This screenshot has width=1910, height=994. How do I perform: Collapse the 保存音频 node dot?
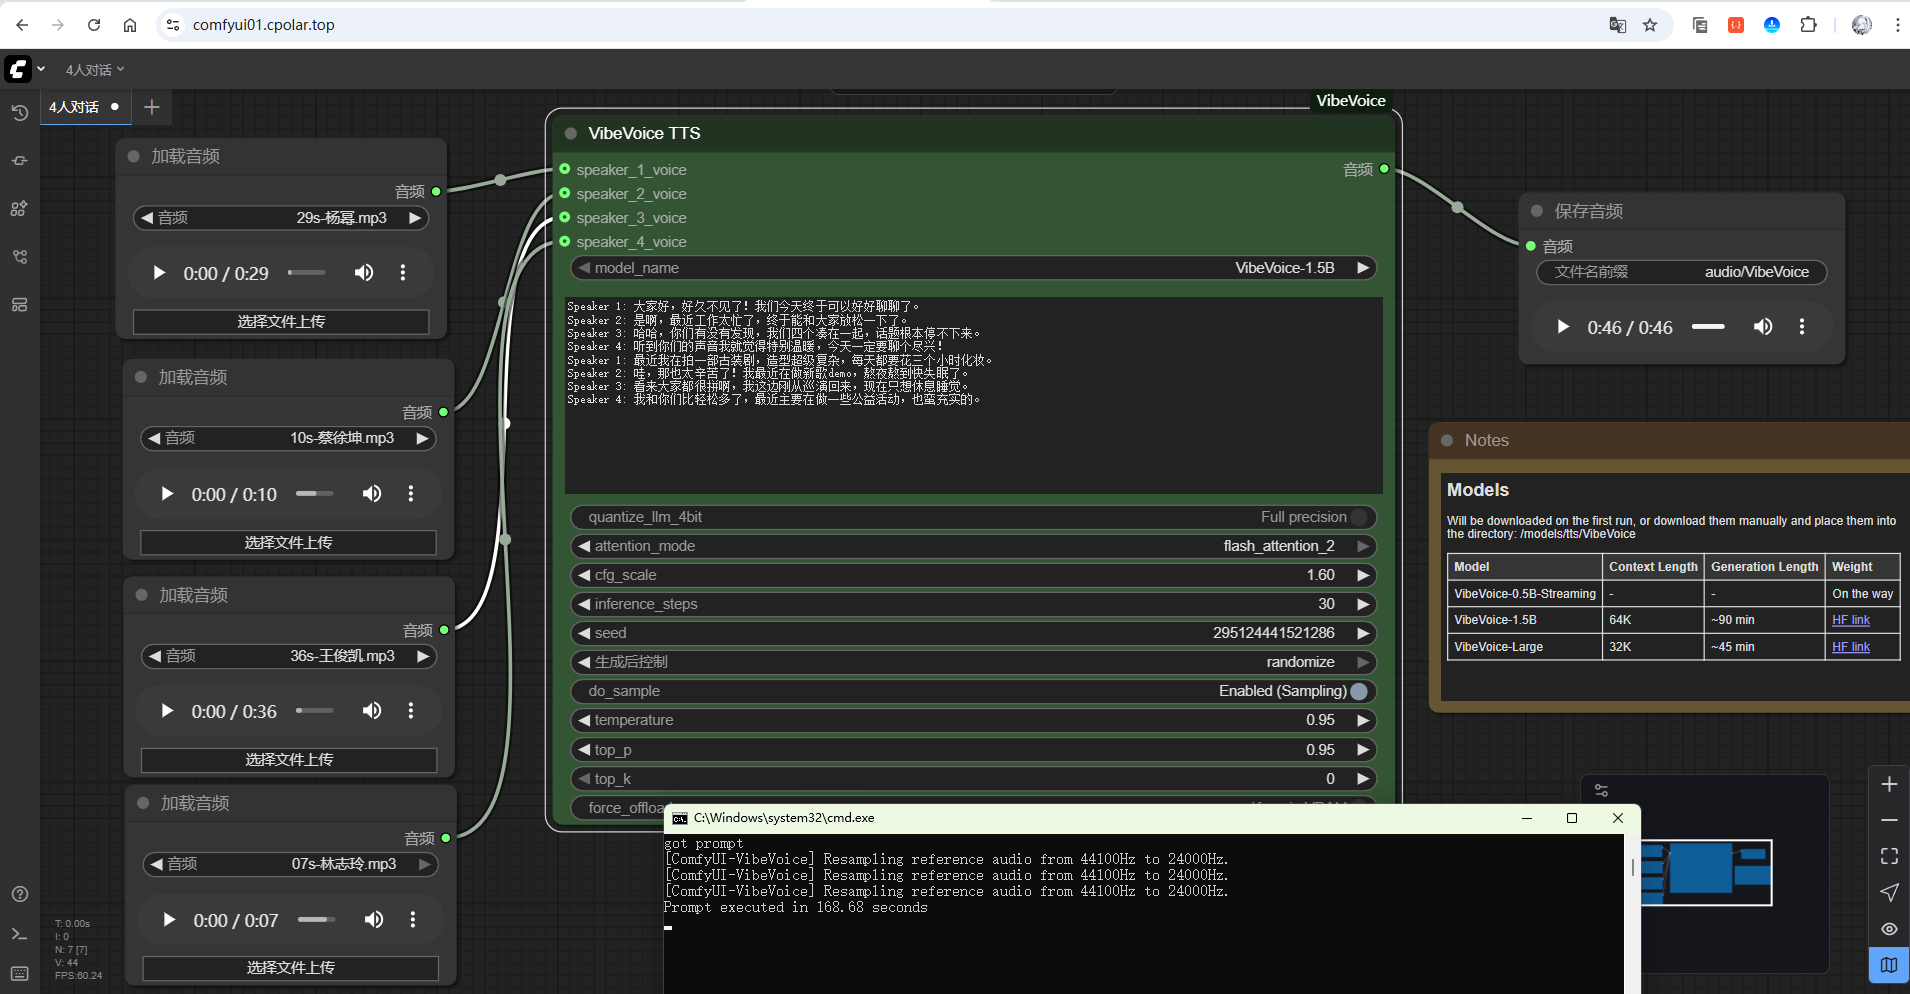click(1537, 211)
